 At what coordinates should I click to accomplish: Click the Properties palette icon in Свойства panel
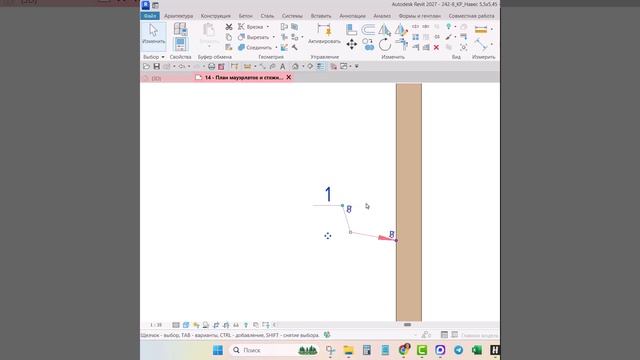180,44
